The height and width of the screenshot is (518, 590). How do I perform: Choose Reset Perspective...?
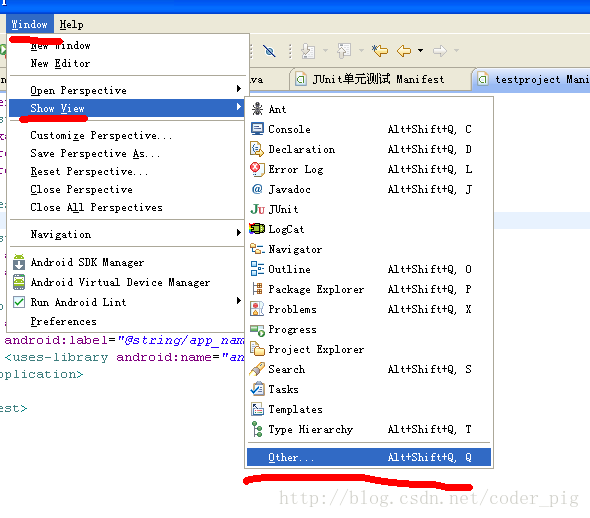click(127, 172)
